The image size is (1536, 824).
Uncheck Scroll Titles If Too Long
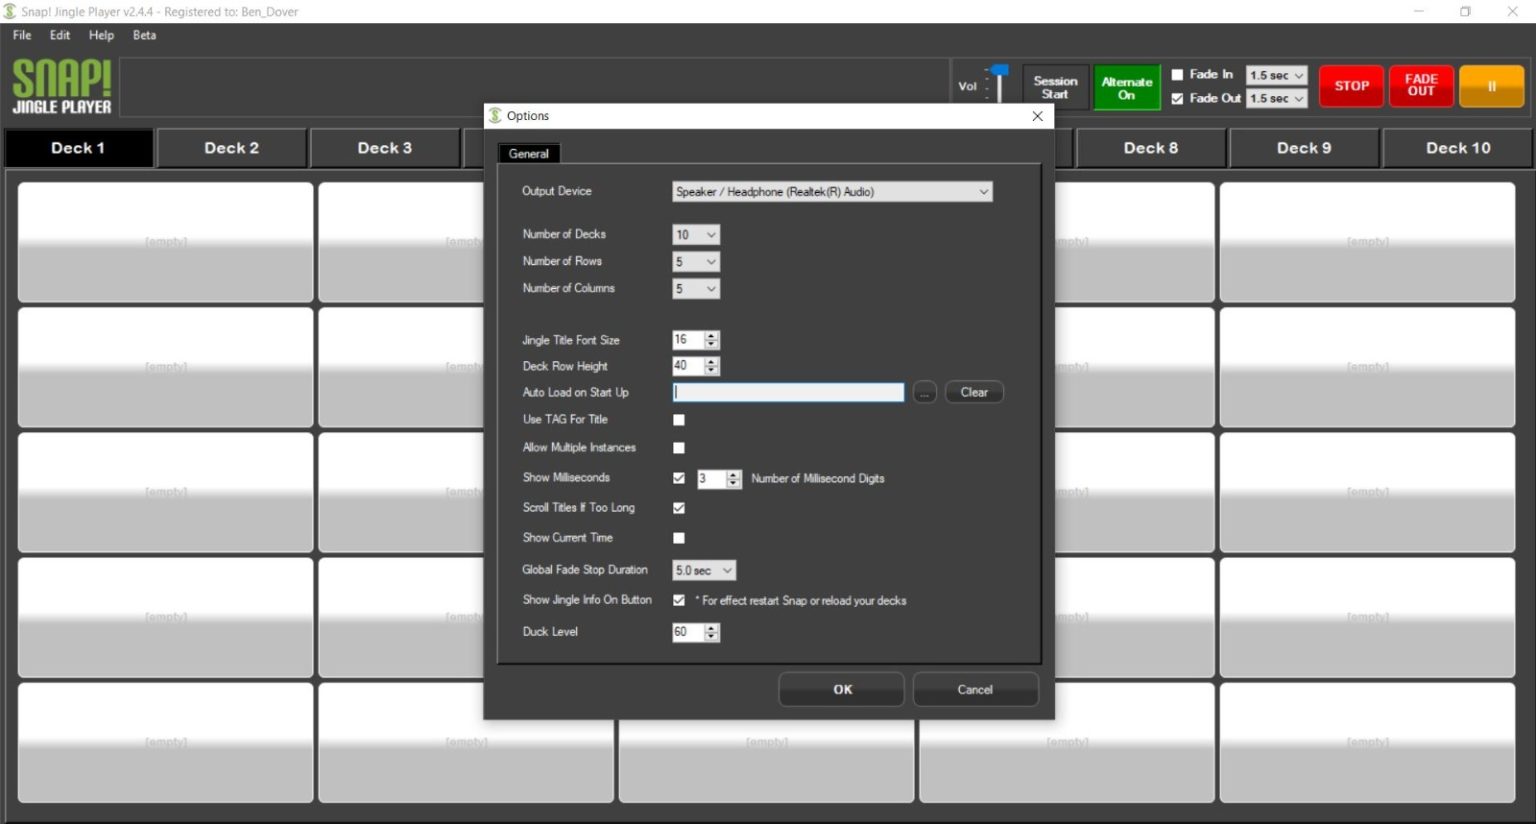tap(679, 508)
